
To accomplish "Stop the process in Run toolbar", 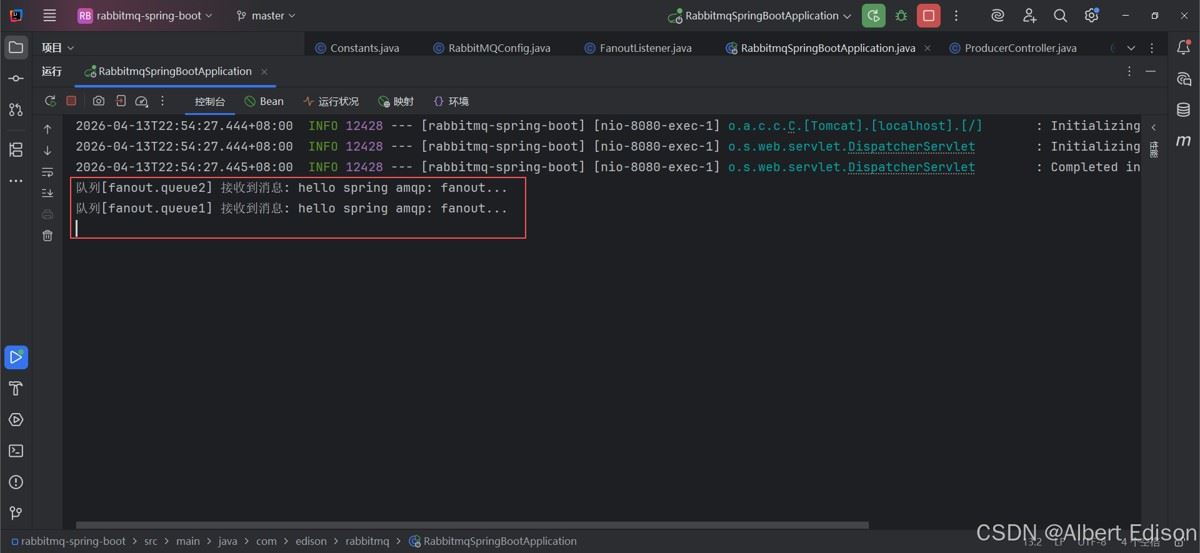I will click(x=71, y=101).
